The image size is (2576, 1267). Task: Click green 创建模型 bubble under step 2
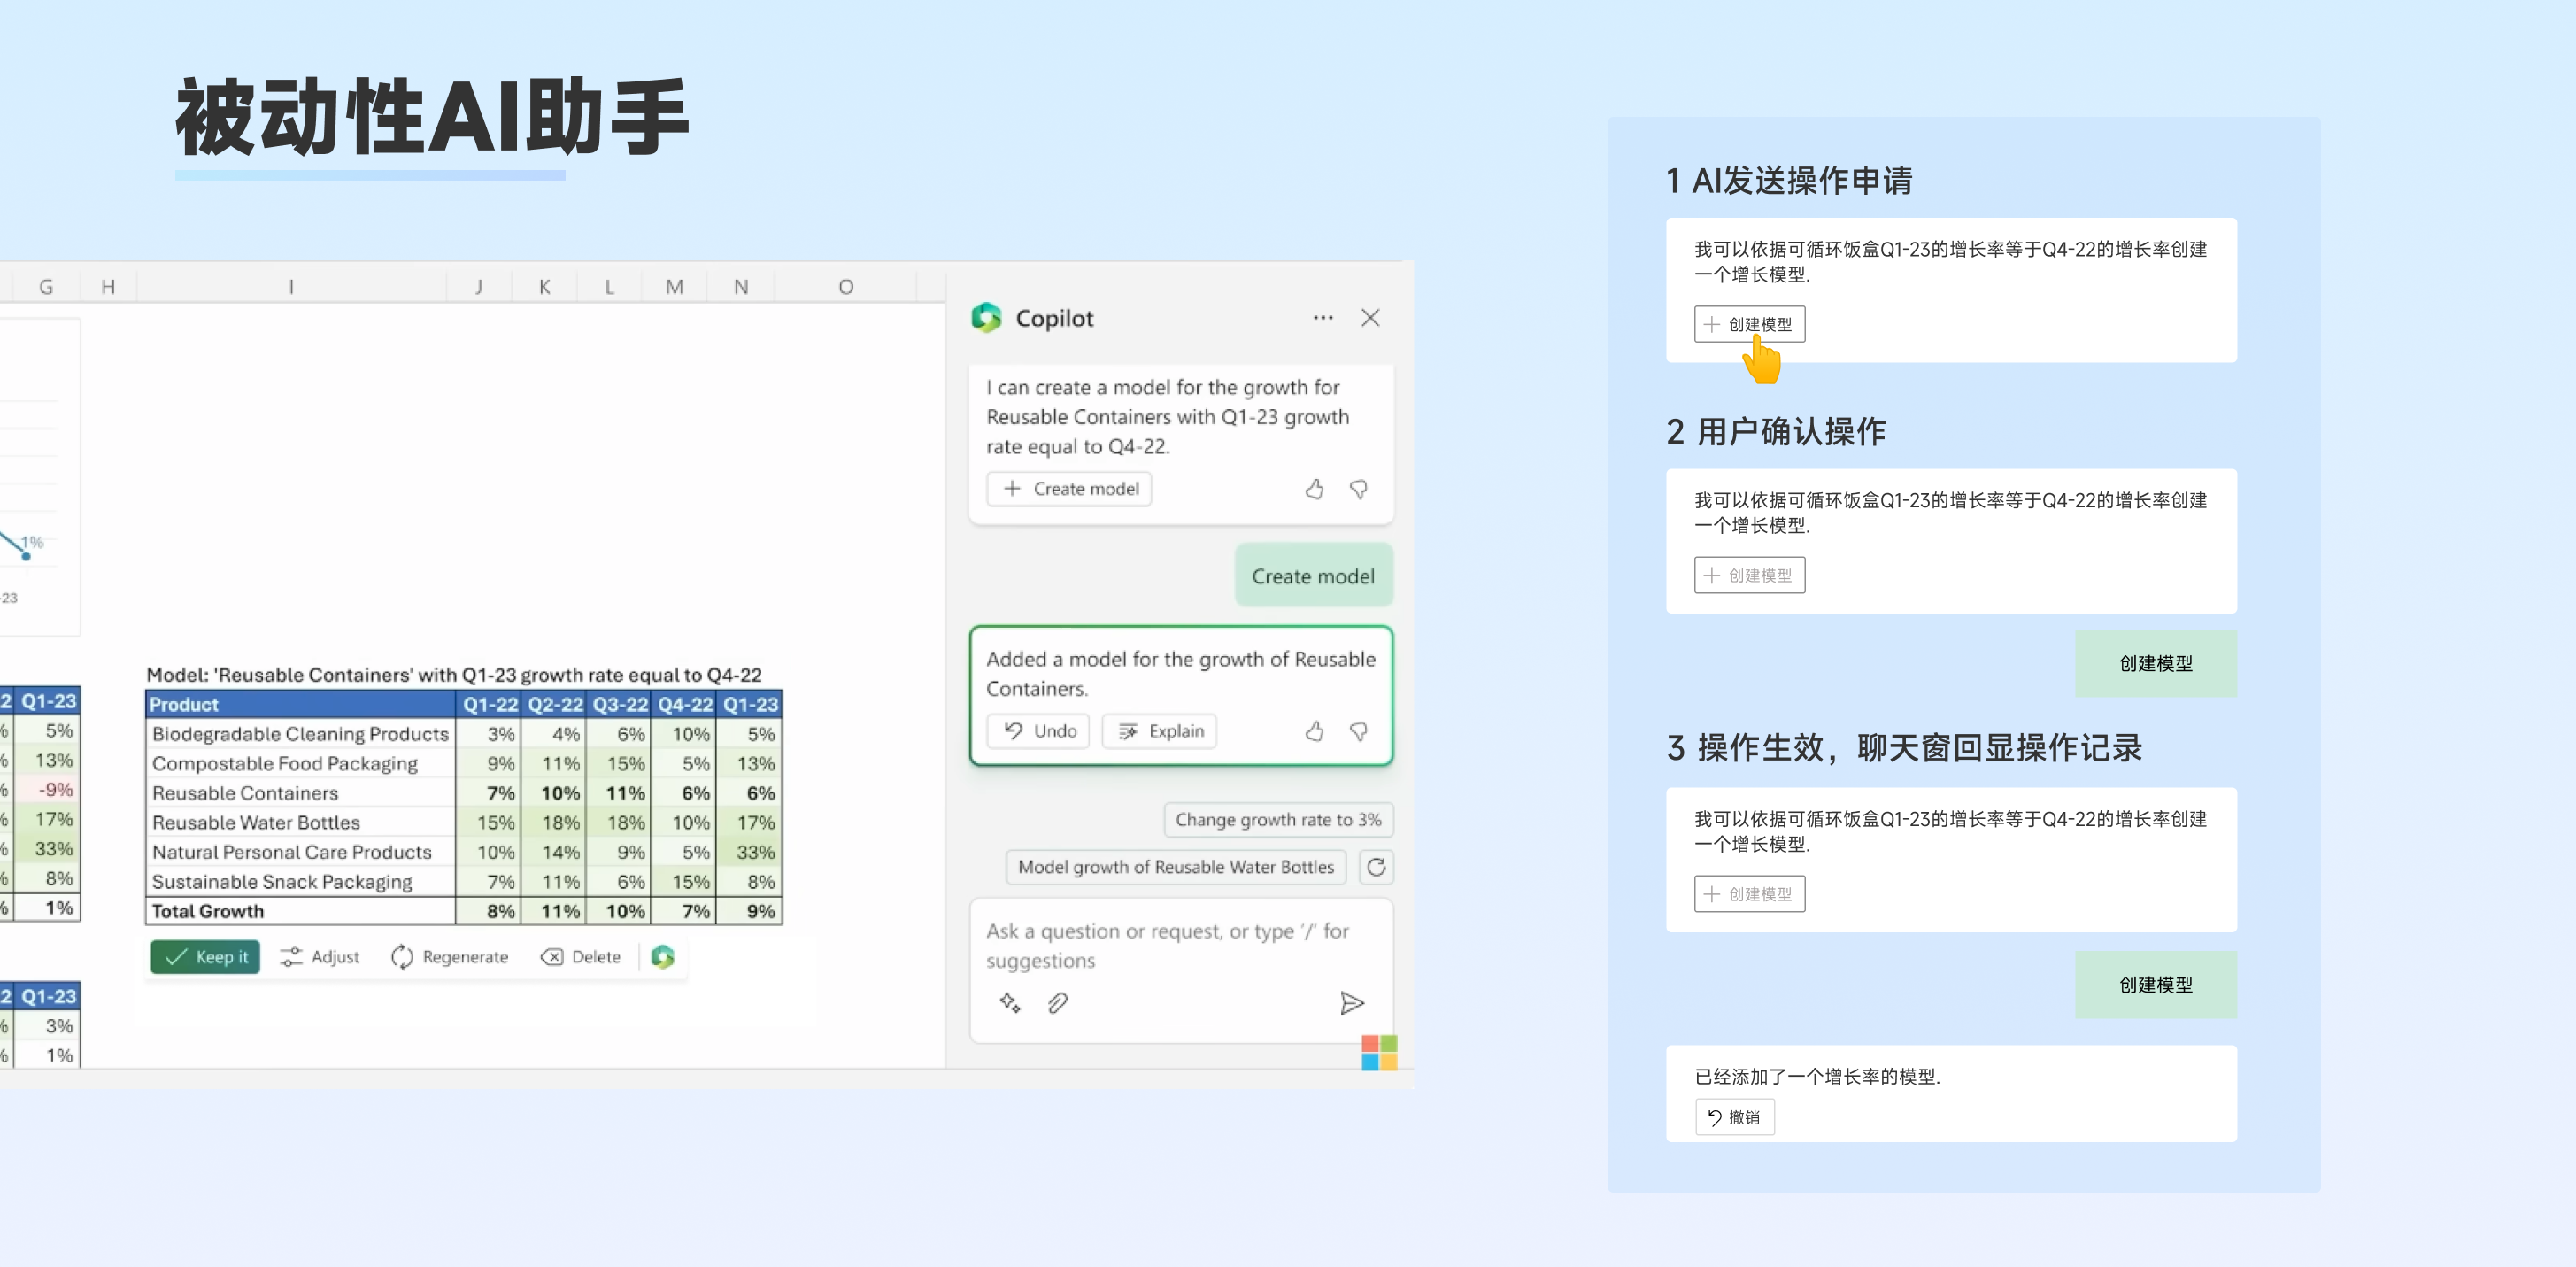click(2155, 663)
